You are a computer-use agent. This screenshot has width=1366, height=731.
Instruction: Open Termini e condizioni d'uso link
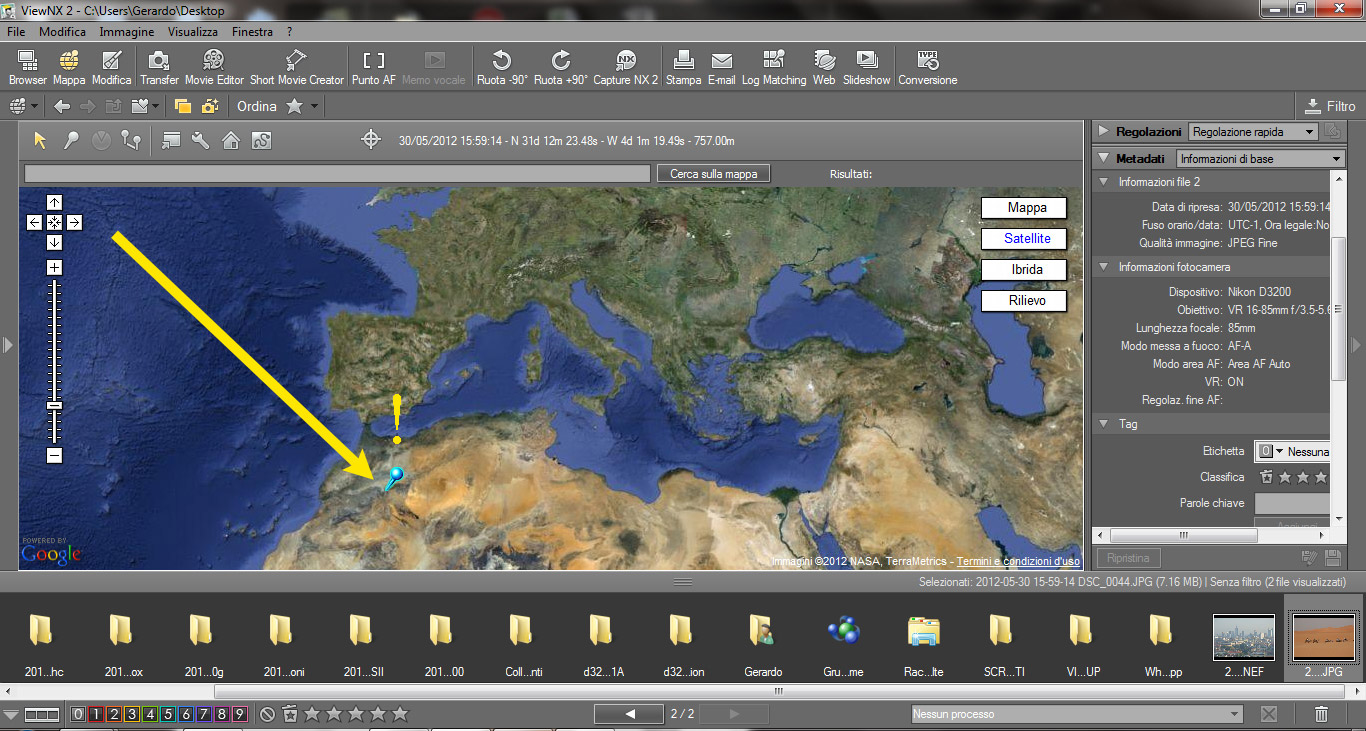click(1018, 561)
